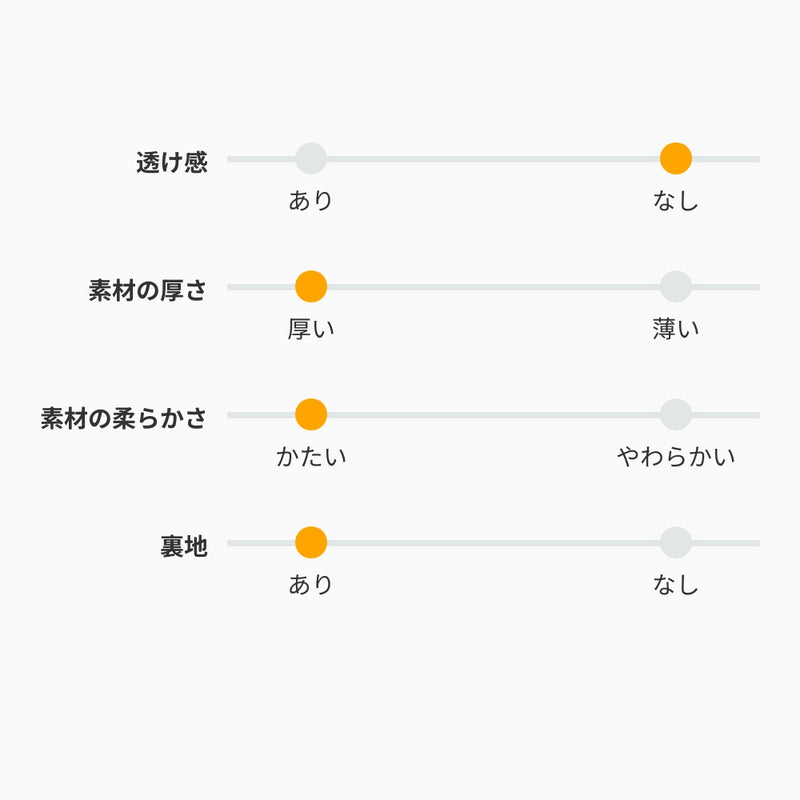800x800 pixels.
Task: Click the 素材の柔らかさ row heading
Action: click(124, 419)
